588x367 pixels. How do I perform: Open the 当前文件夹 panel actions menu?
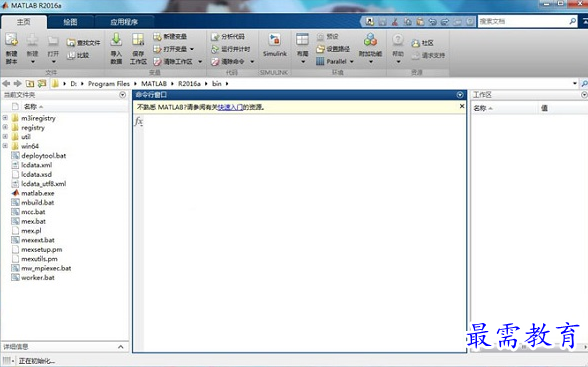[x=122, y=95]
